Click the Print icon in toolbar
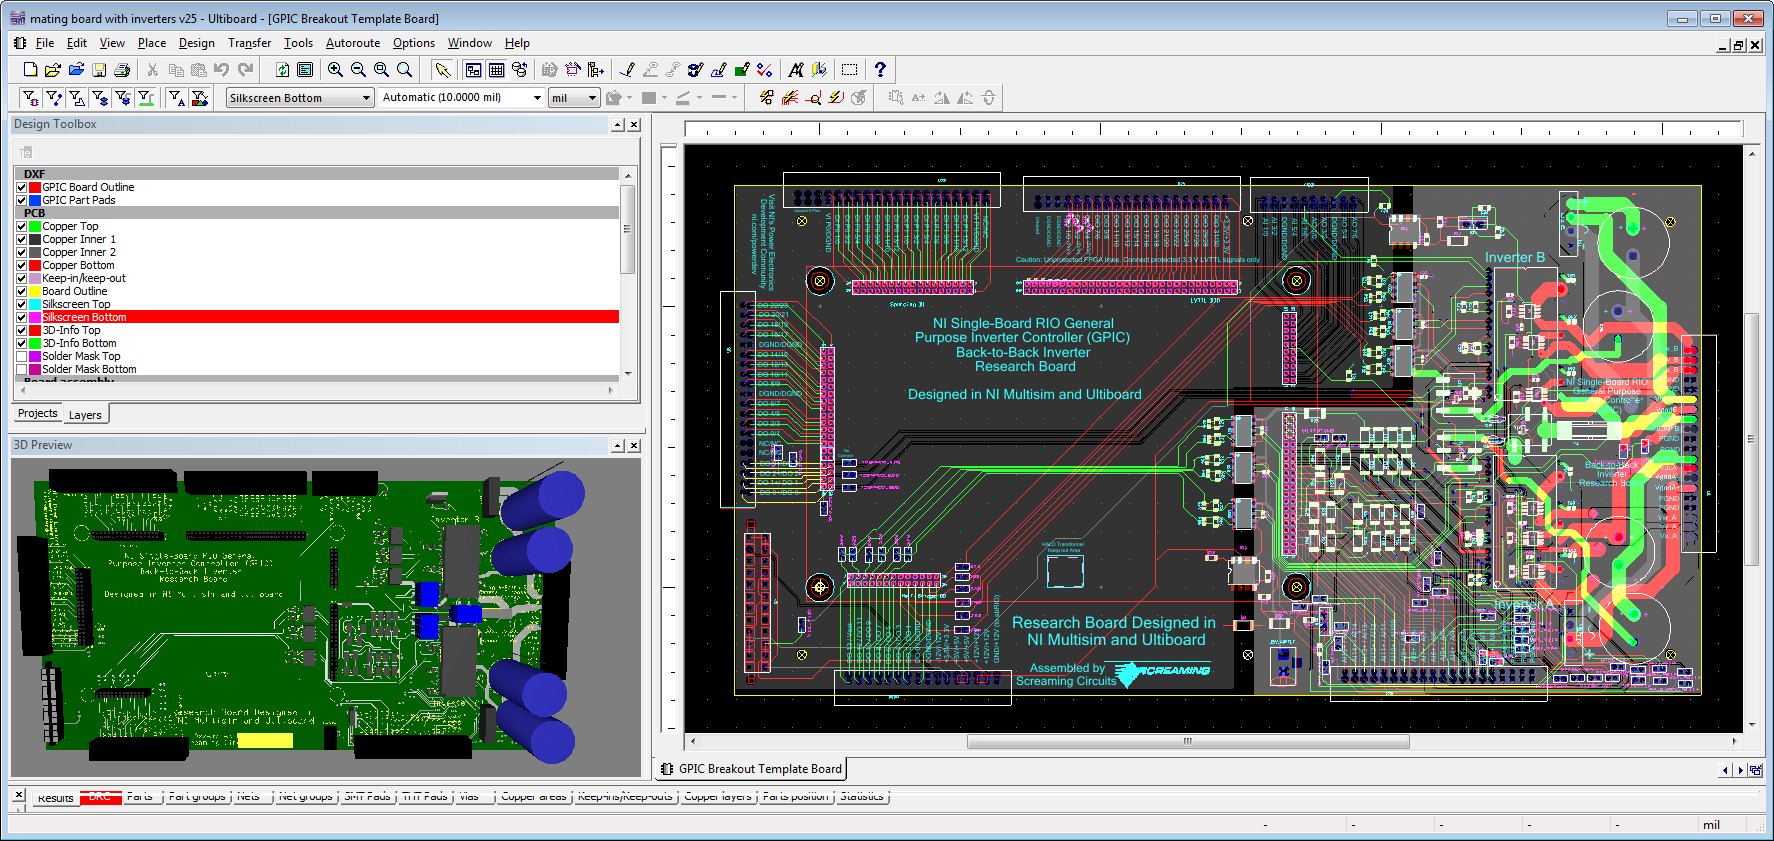The image size is (1774, 841). click(x=122, y=70)
